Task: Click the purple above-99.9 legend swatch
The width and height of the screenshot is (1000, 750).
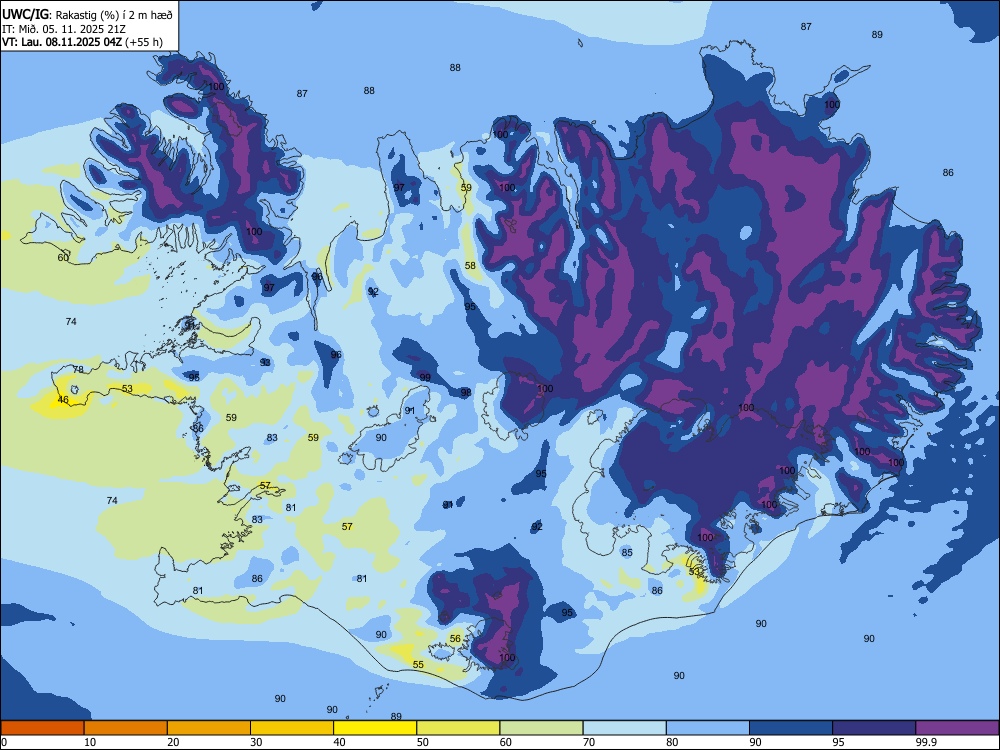Action: (957, 728)
